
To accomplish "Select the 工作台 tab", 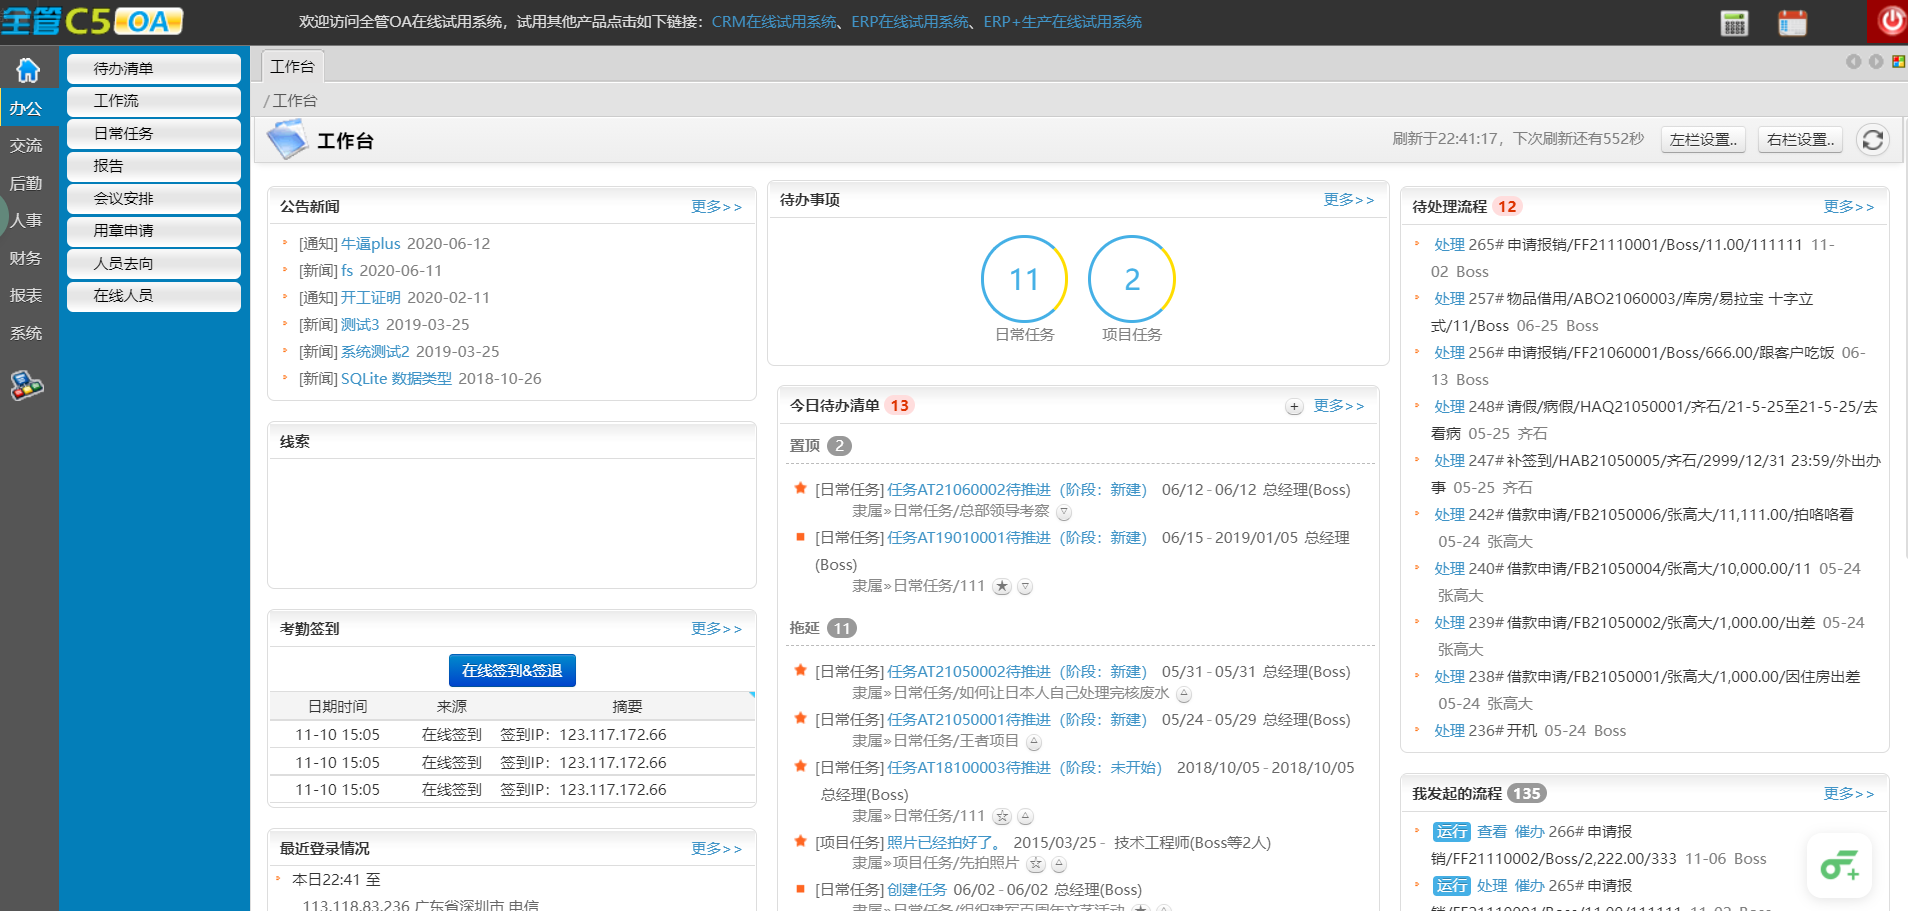I will [291, 66].
